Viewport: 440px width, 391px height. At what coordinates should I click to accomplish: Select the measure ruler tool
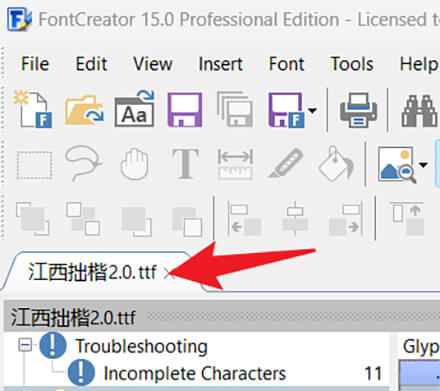pos(235,164)
